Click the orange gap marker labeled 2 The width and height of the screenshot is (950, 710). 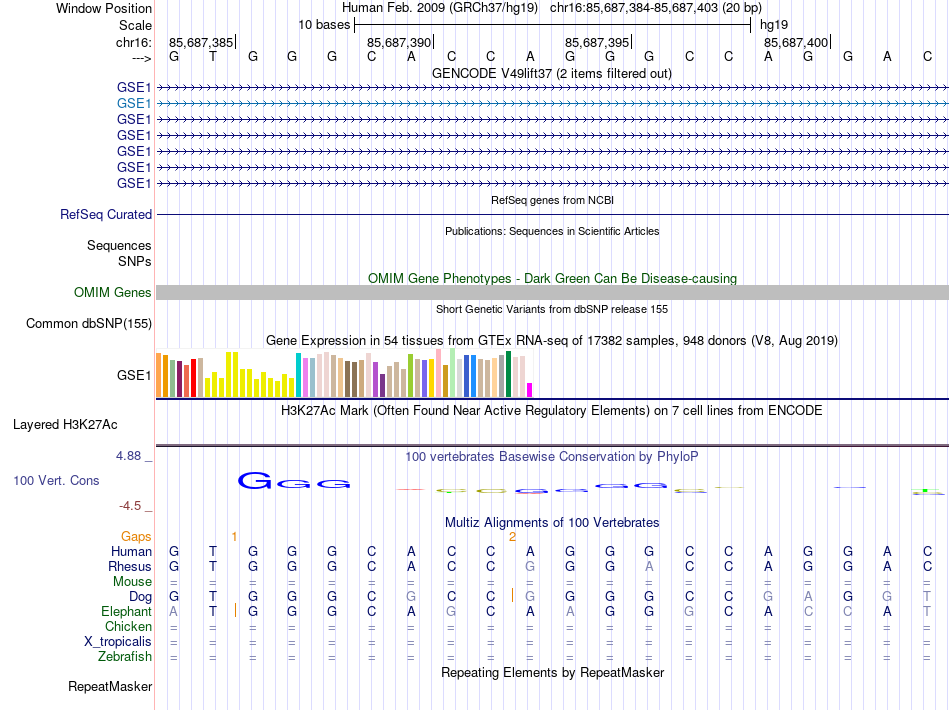512,537
